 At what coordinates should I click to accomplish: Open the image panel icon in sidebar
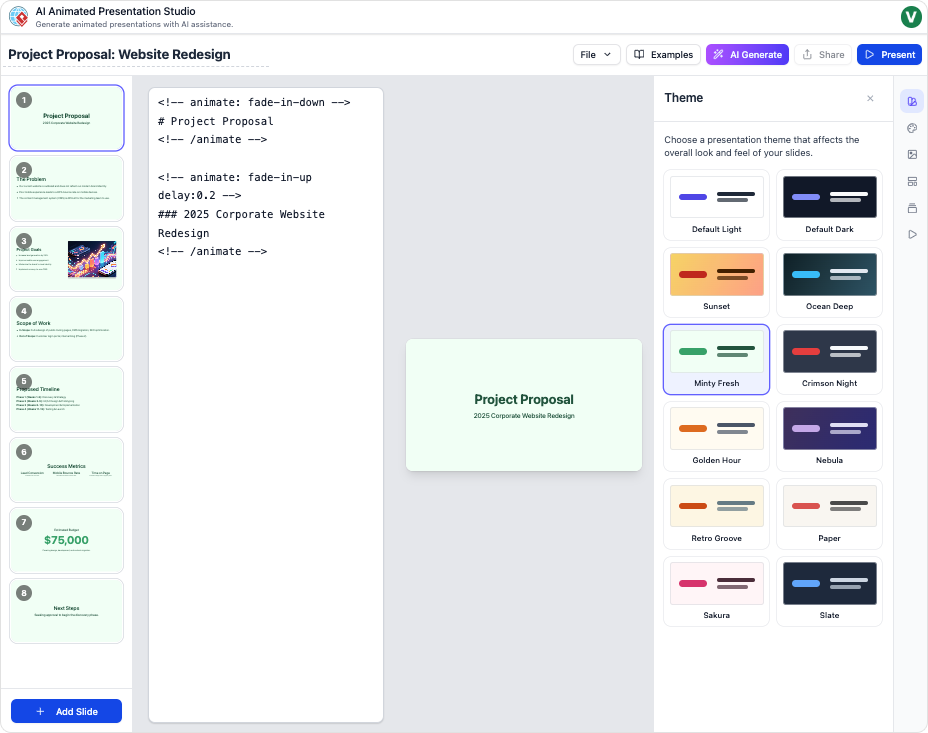click(911, 155)
